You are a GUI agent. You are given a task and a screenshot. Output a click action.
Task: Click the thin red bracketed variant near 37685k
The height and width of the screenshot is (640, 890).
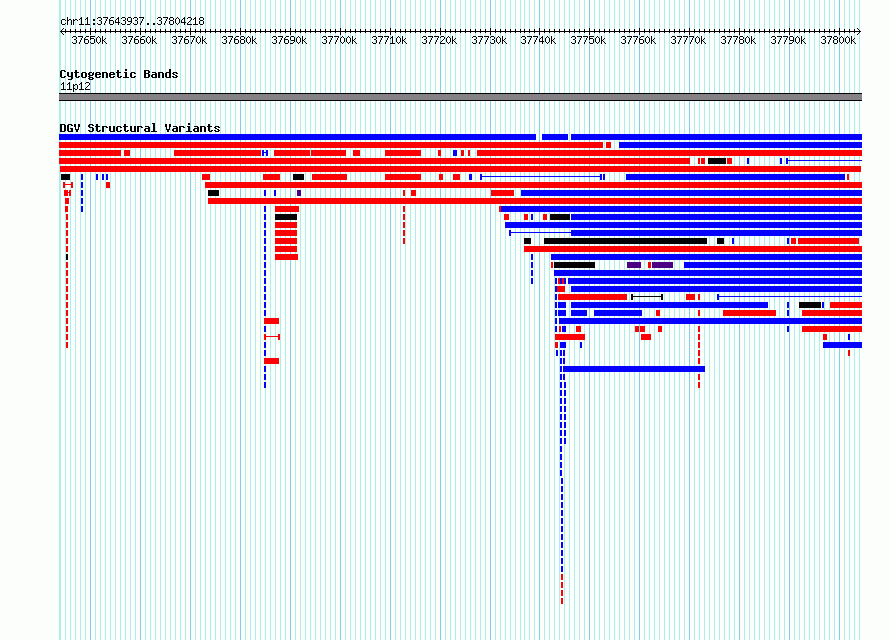tap(272, 337)
